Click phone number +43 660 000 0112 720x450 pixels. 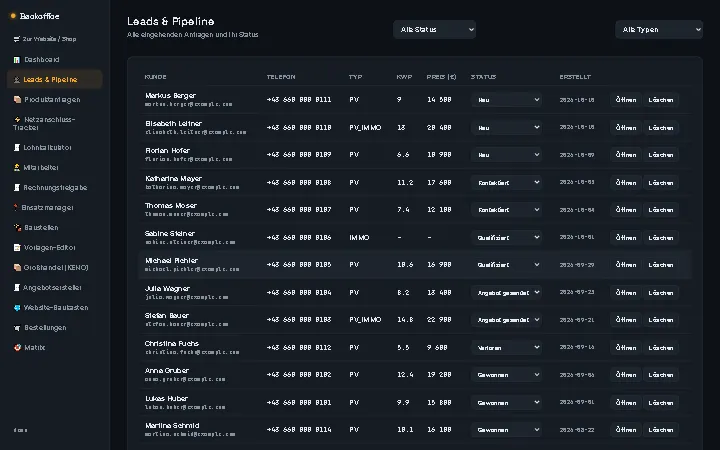coord(299,348)
